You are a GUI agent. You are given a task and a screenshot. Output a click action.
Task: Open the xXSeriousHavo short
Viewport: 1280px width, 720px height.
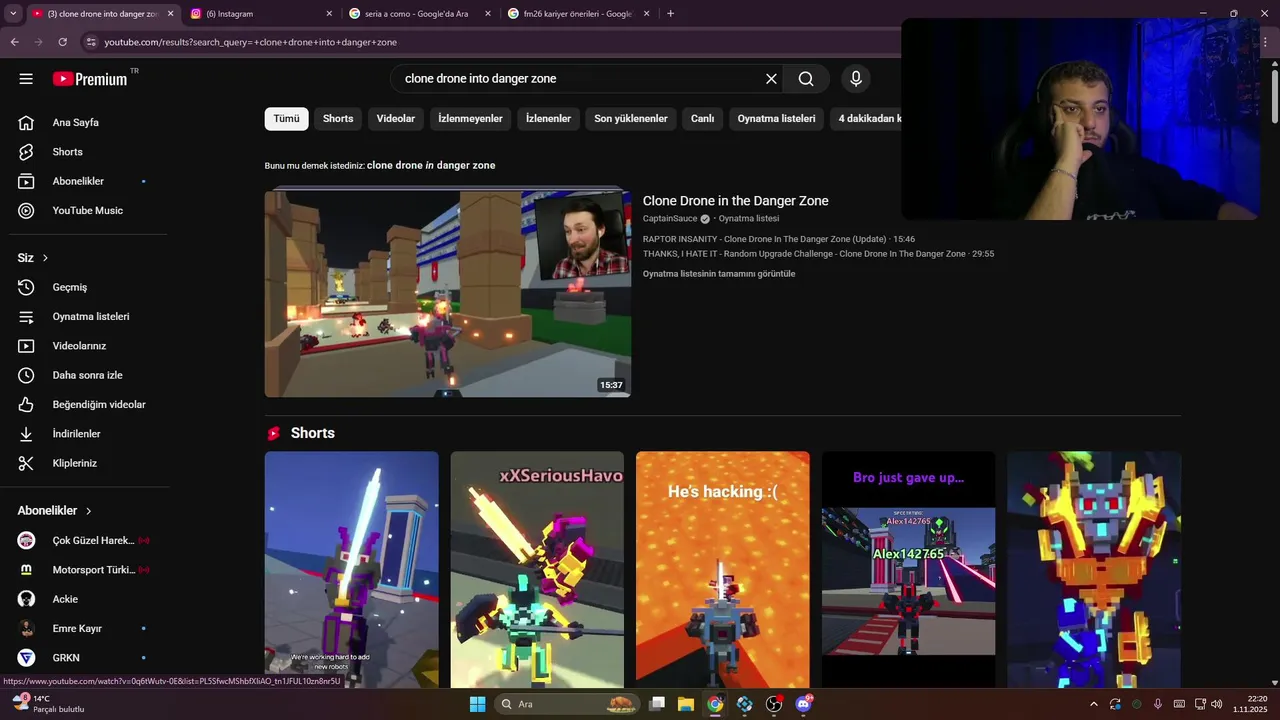pos(537,570)
